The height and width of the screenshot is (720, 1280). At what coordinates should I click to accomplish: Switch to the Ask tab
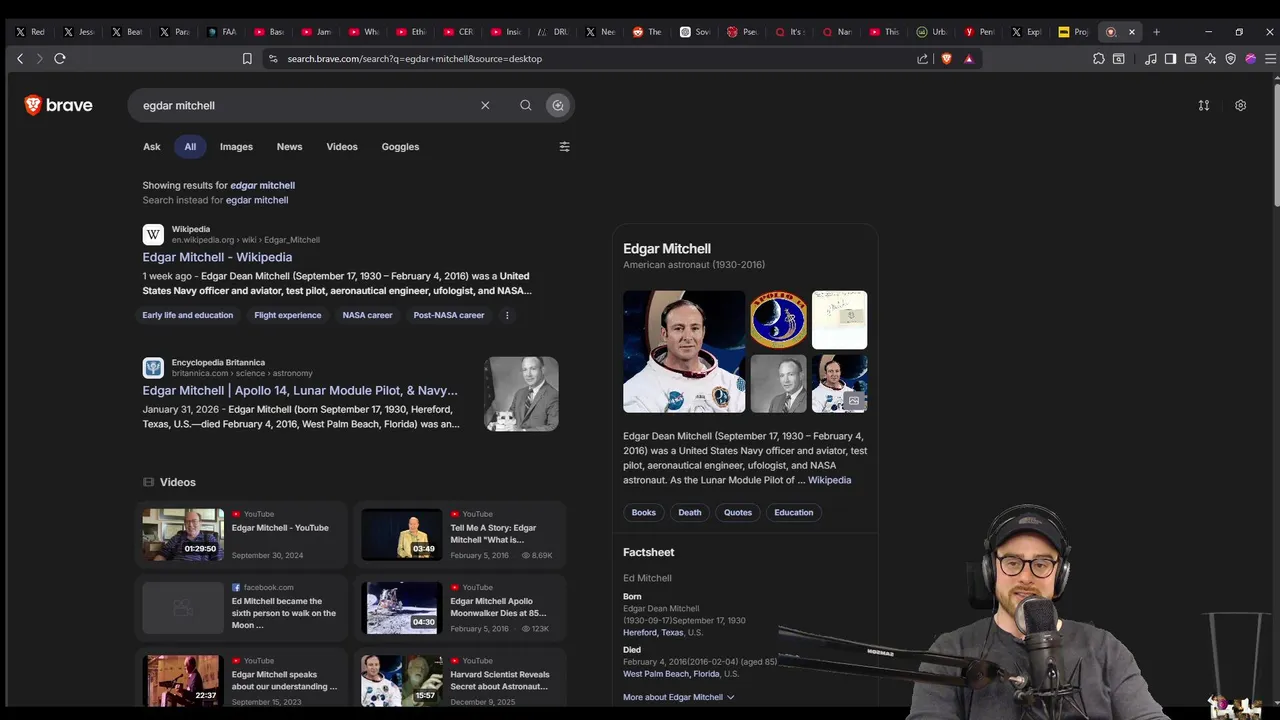[x=151, y=147]
